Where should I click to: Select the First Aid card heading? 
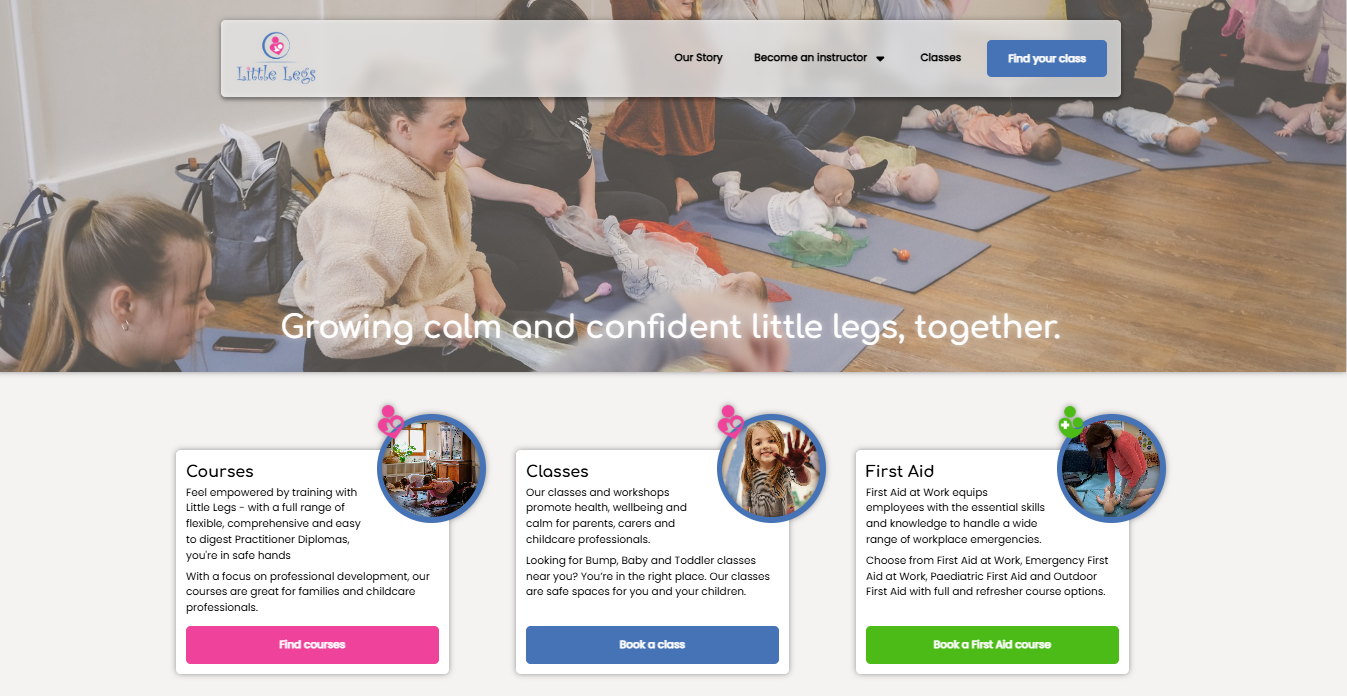point(899,471)
